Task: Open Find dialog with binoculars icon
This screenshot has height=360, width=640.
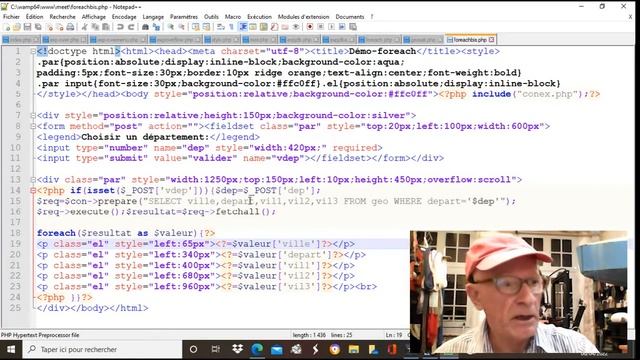Action: (145, 27)
